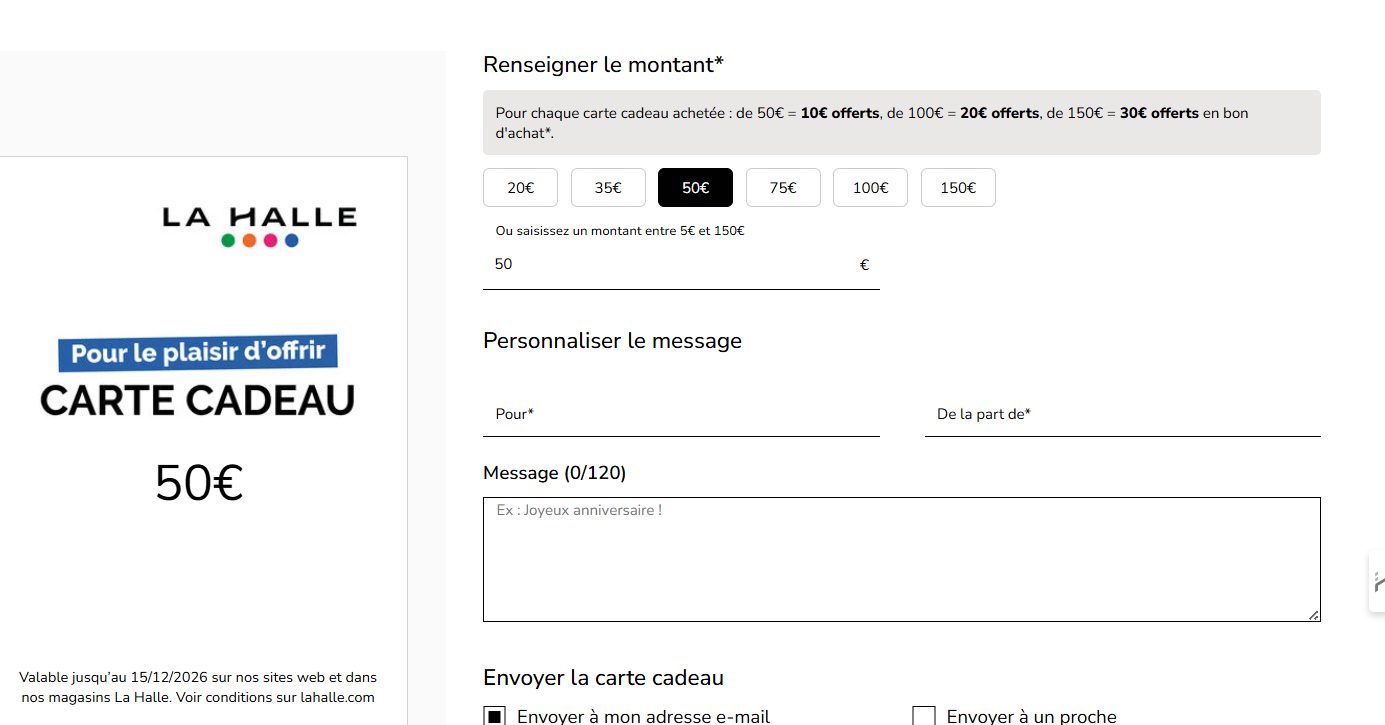This screenshot has width=1385, height=725.
Task: Choose the 100€ gift card amount
Action: (x=870, y=187)
